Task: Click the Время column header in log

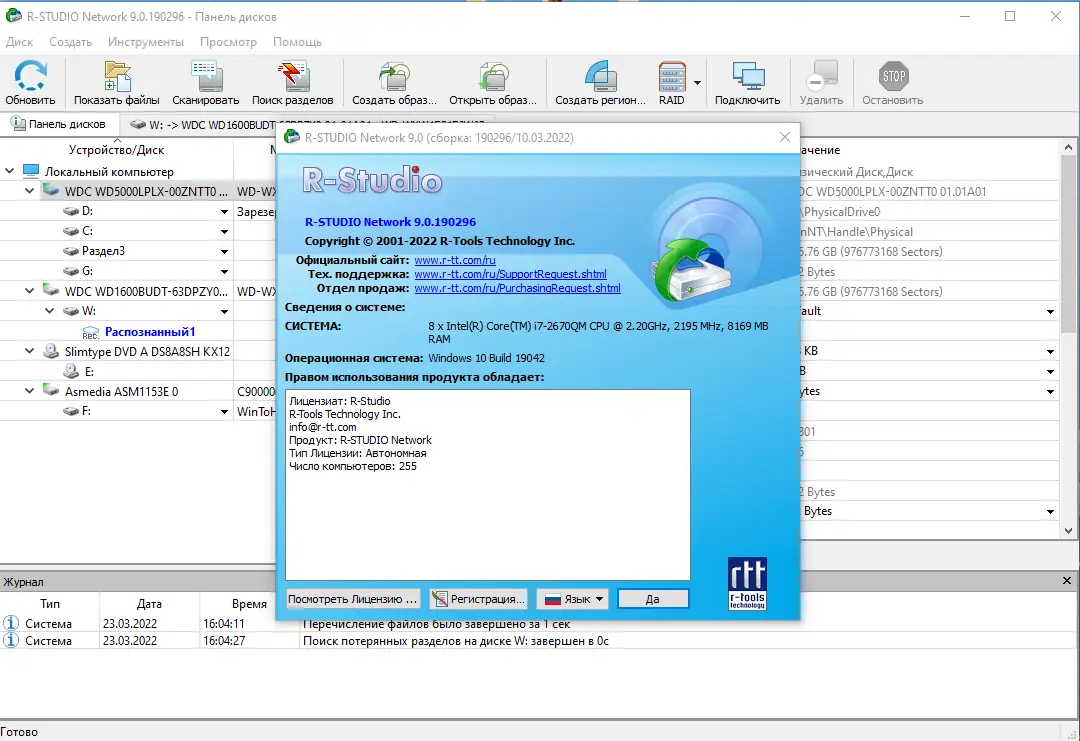Action: [249, 604]
